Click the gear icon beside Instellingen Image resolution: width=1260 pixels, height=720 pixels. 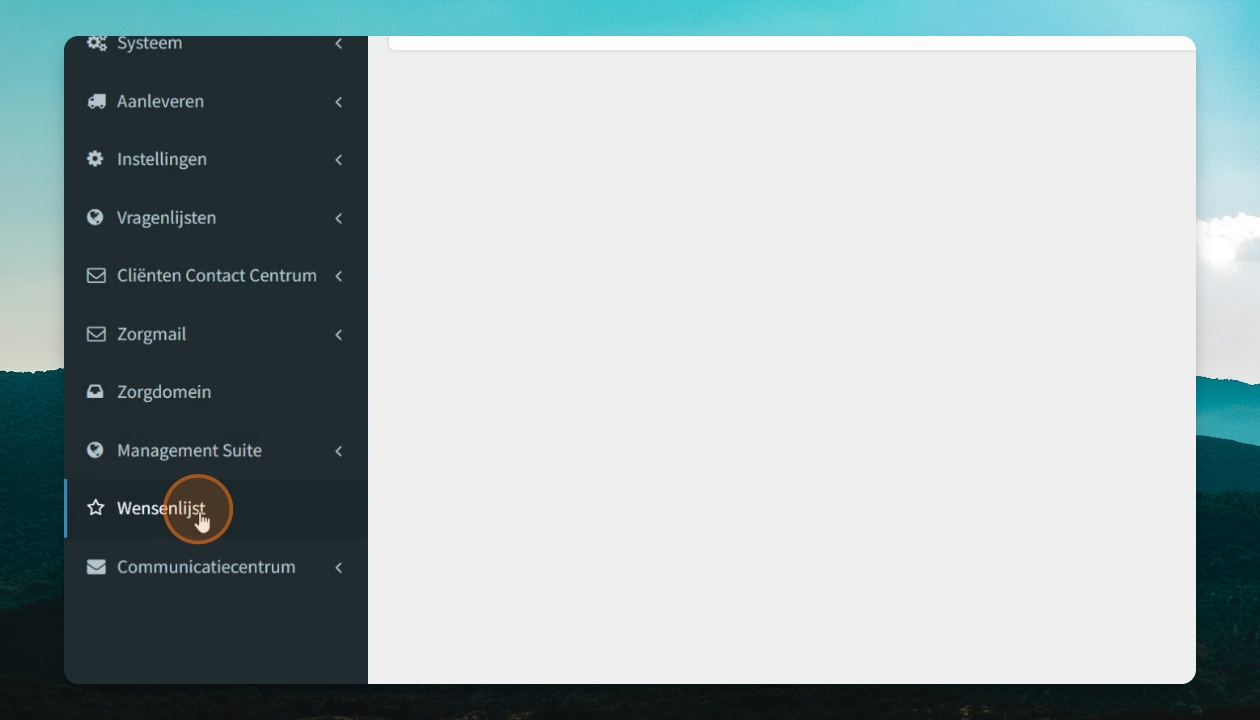click(95, 159)
